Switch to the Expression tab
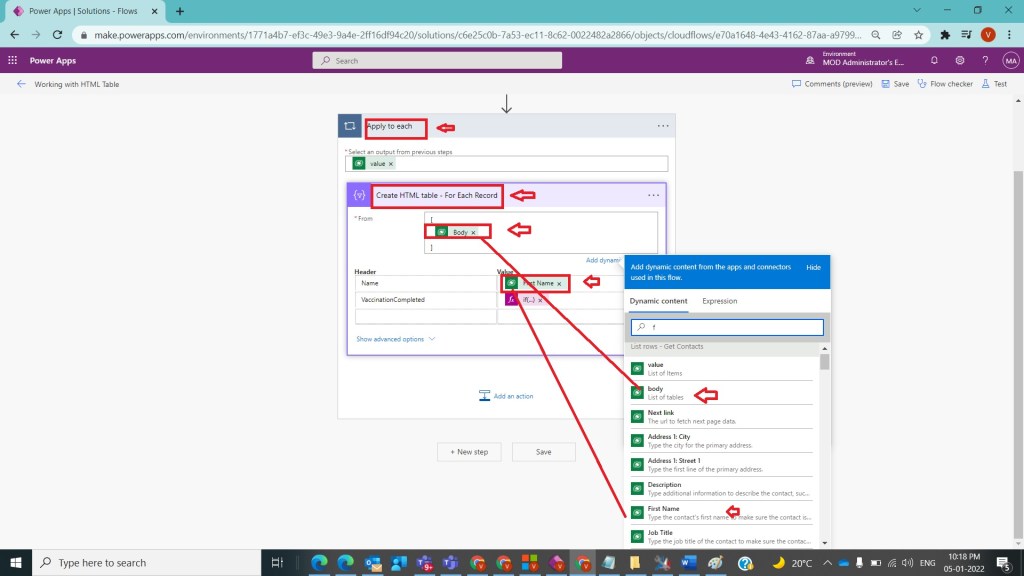Viewport: 1024px width, 576px height. coord(719,301)
